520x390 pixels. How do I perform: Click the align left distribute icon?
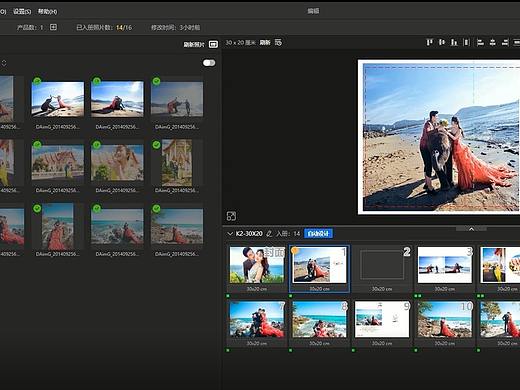tap(480, 42)
